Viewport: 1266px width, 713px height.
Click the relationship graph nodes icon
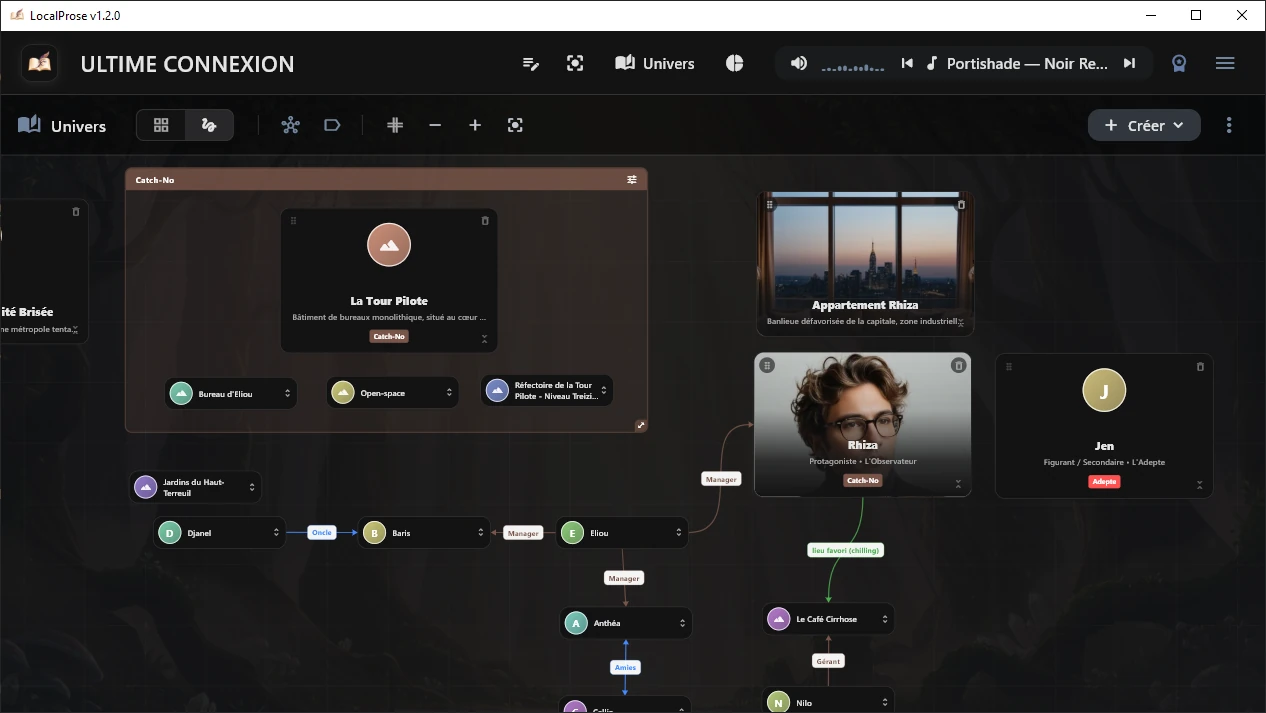(290, 125)
